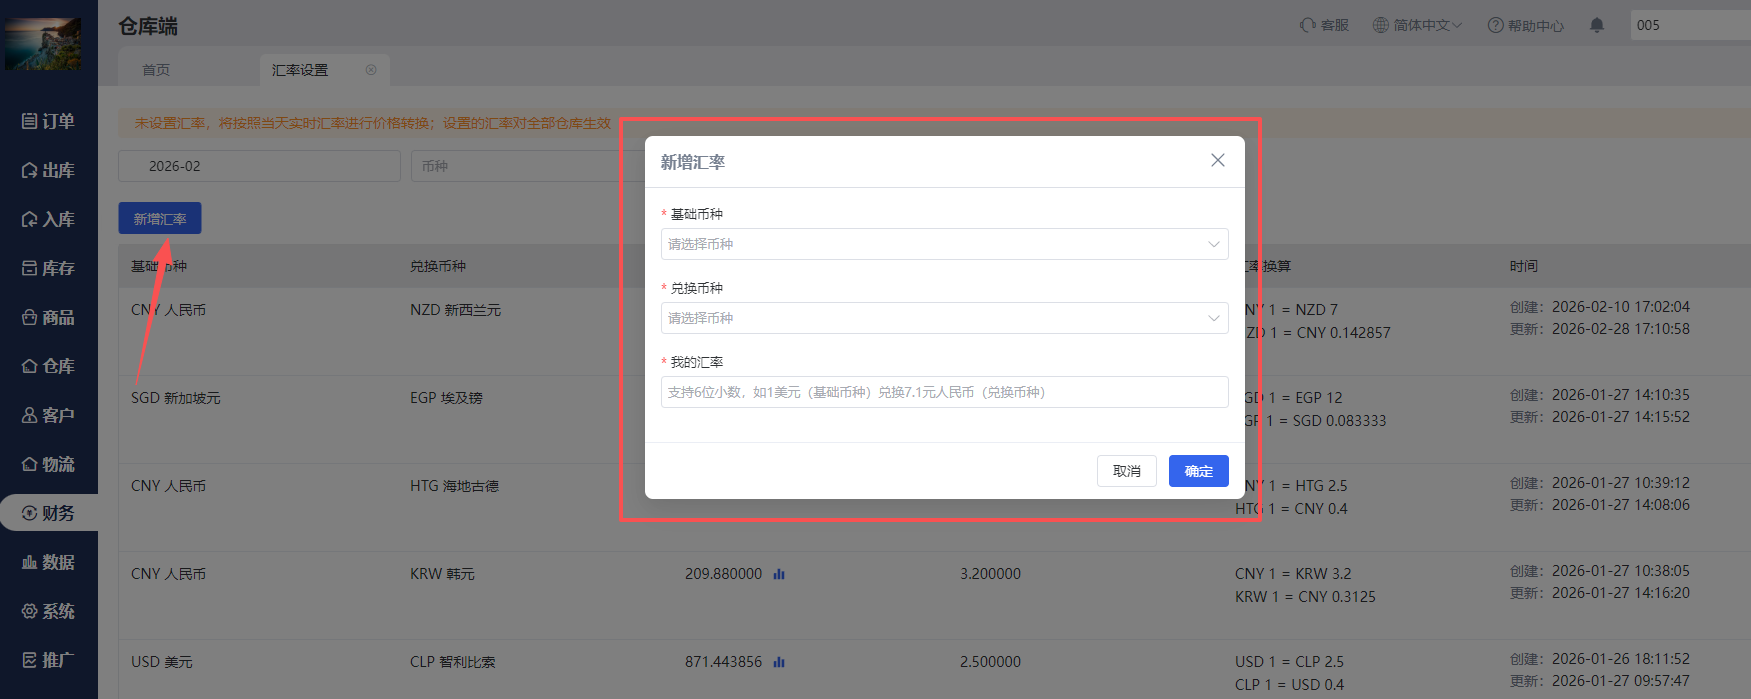Click the notification bell icon
Viewport: 1751px width, 699px height.
coord(1597,25)
